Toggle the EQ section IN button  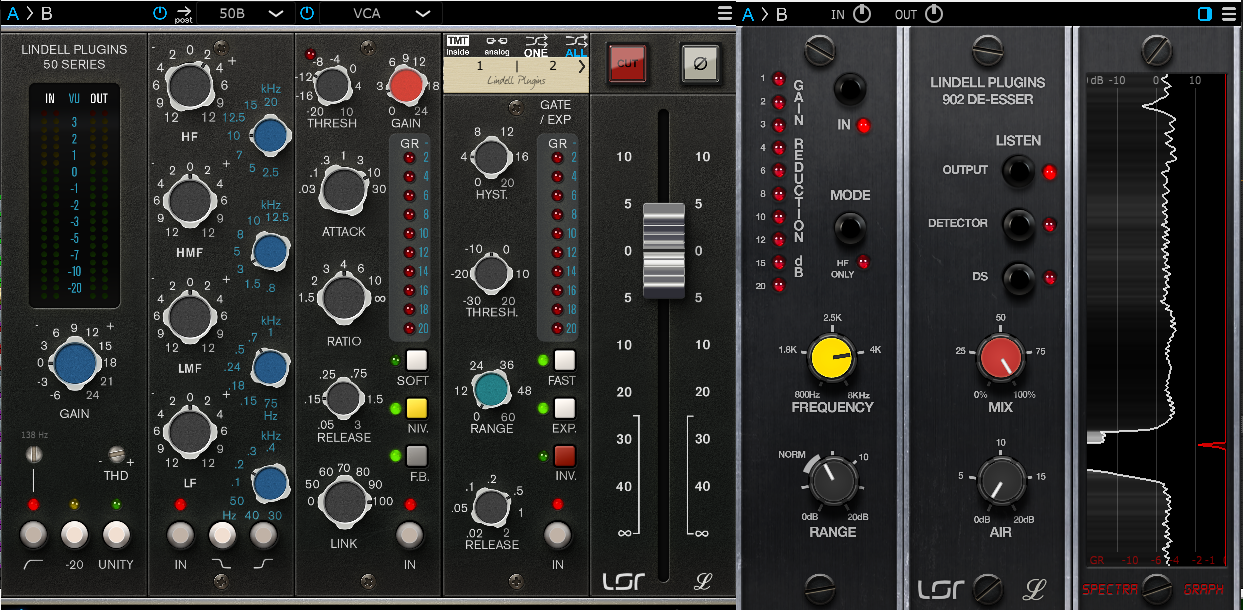(181, 535)
